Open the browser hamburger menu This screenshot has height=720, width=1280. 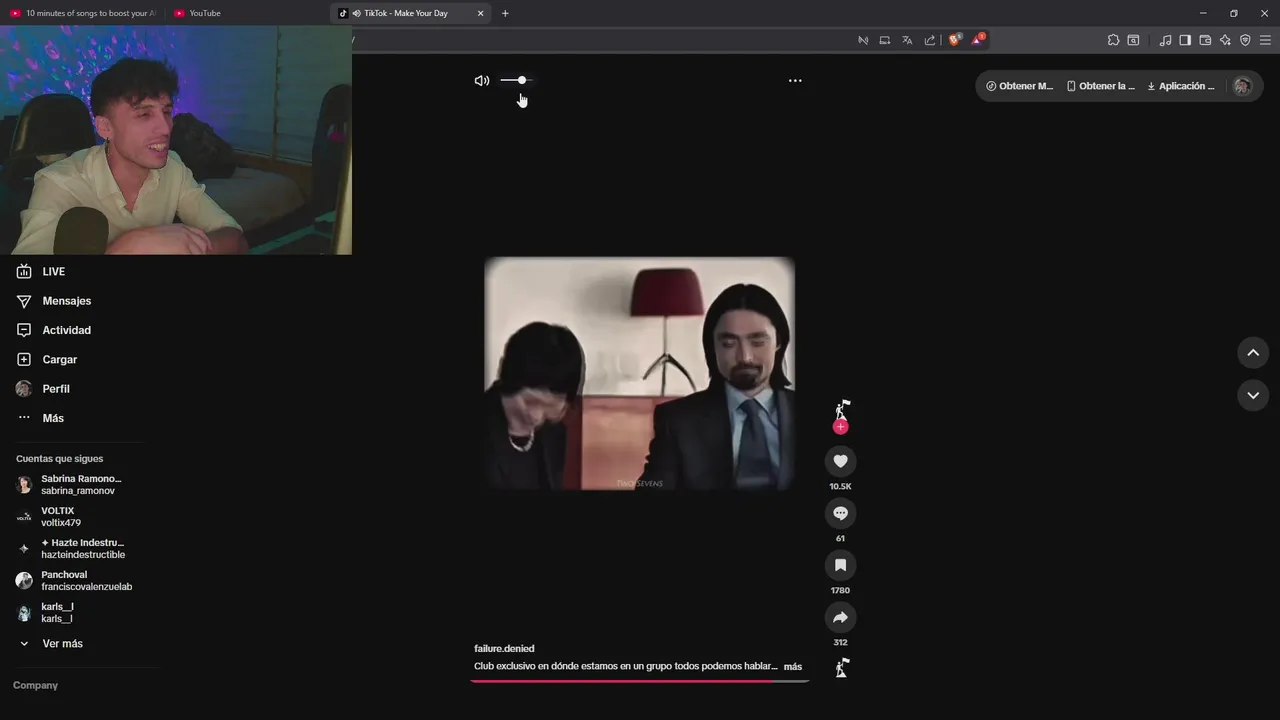[x=1265, y=40]
